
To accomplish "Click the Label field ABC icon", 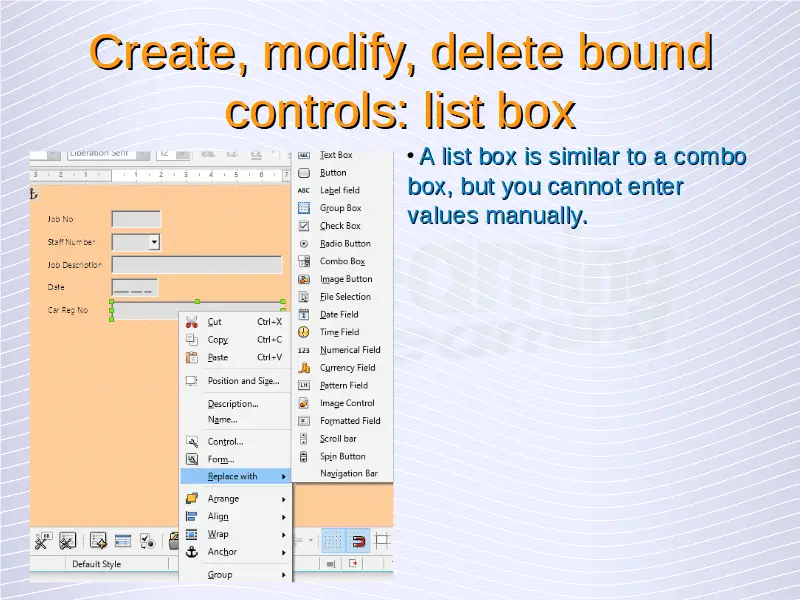I will click(x=304, y=190).
